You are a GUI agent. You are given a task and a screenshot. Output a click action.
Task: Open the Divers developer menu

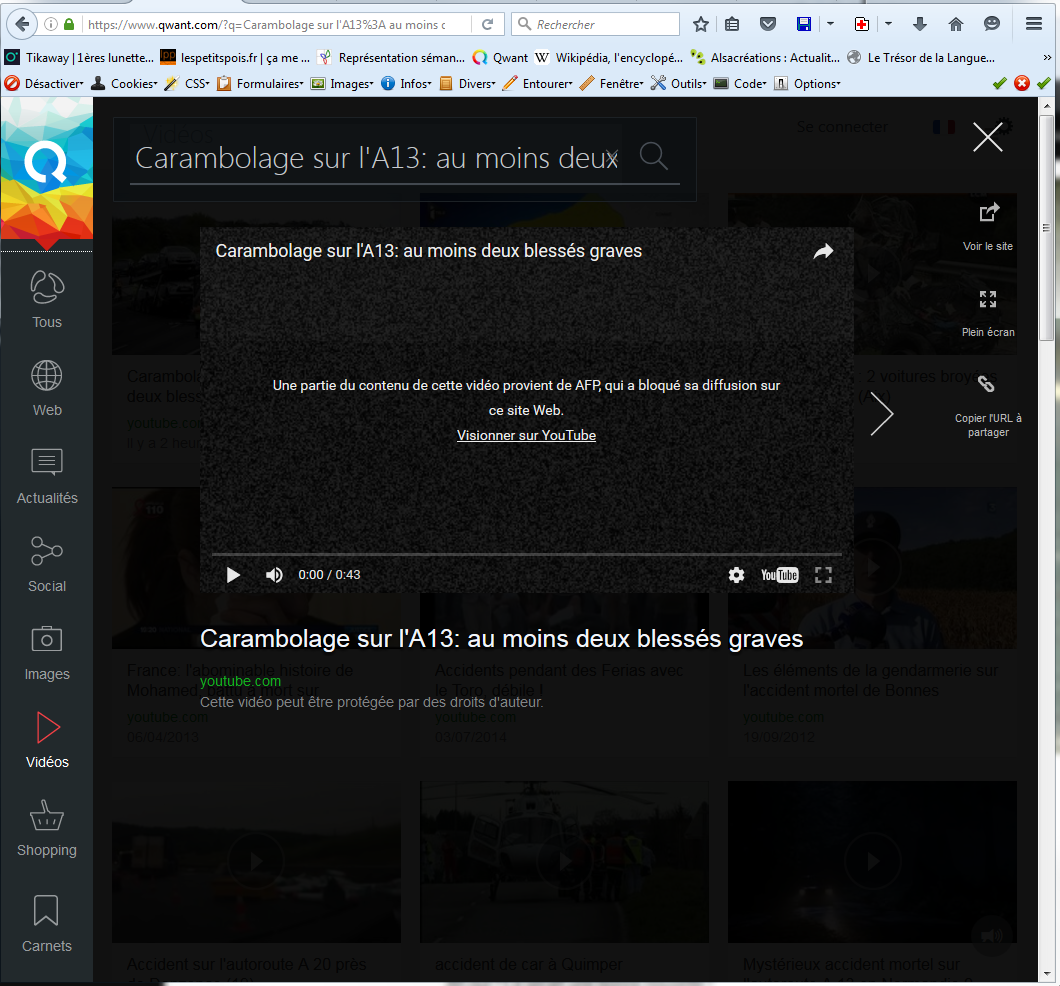[468, 83]
